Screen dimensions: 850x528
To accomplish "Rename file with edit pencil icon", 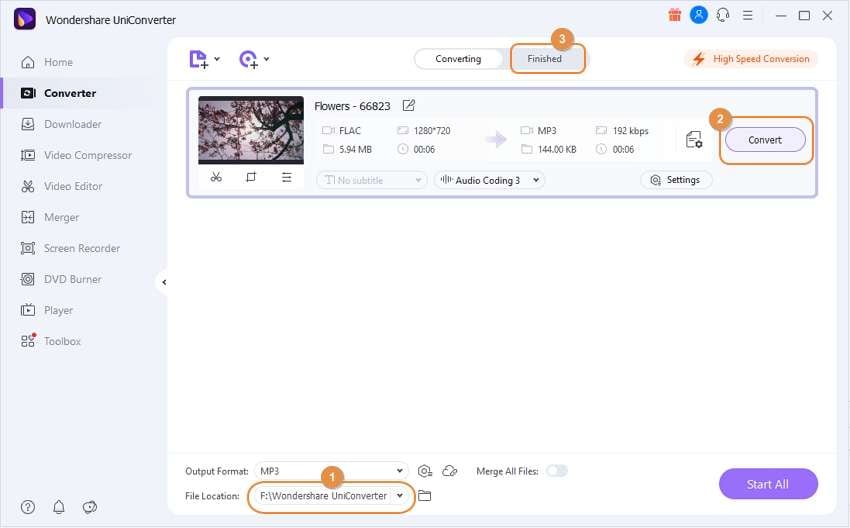I will (x=409, y=106).
